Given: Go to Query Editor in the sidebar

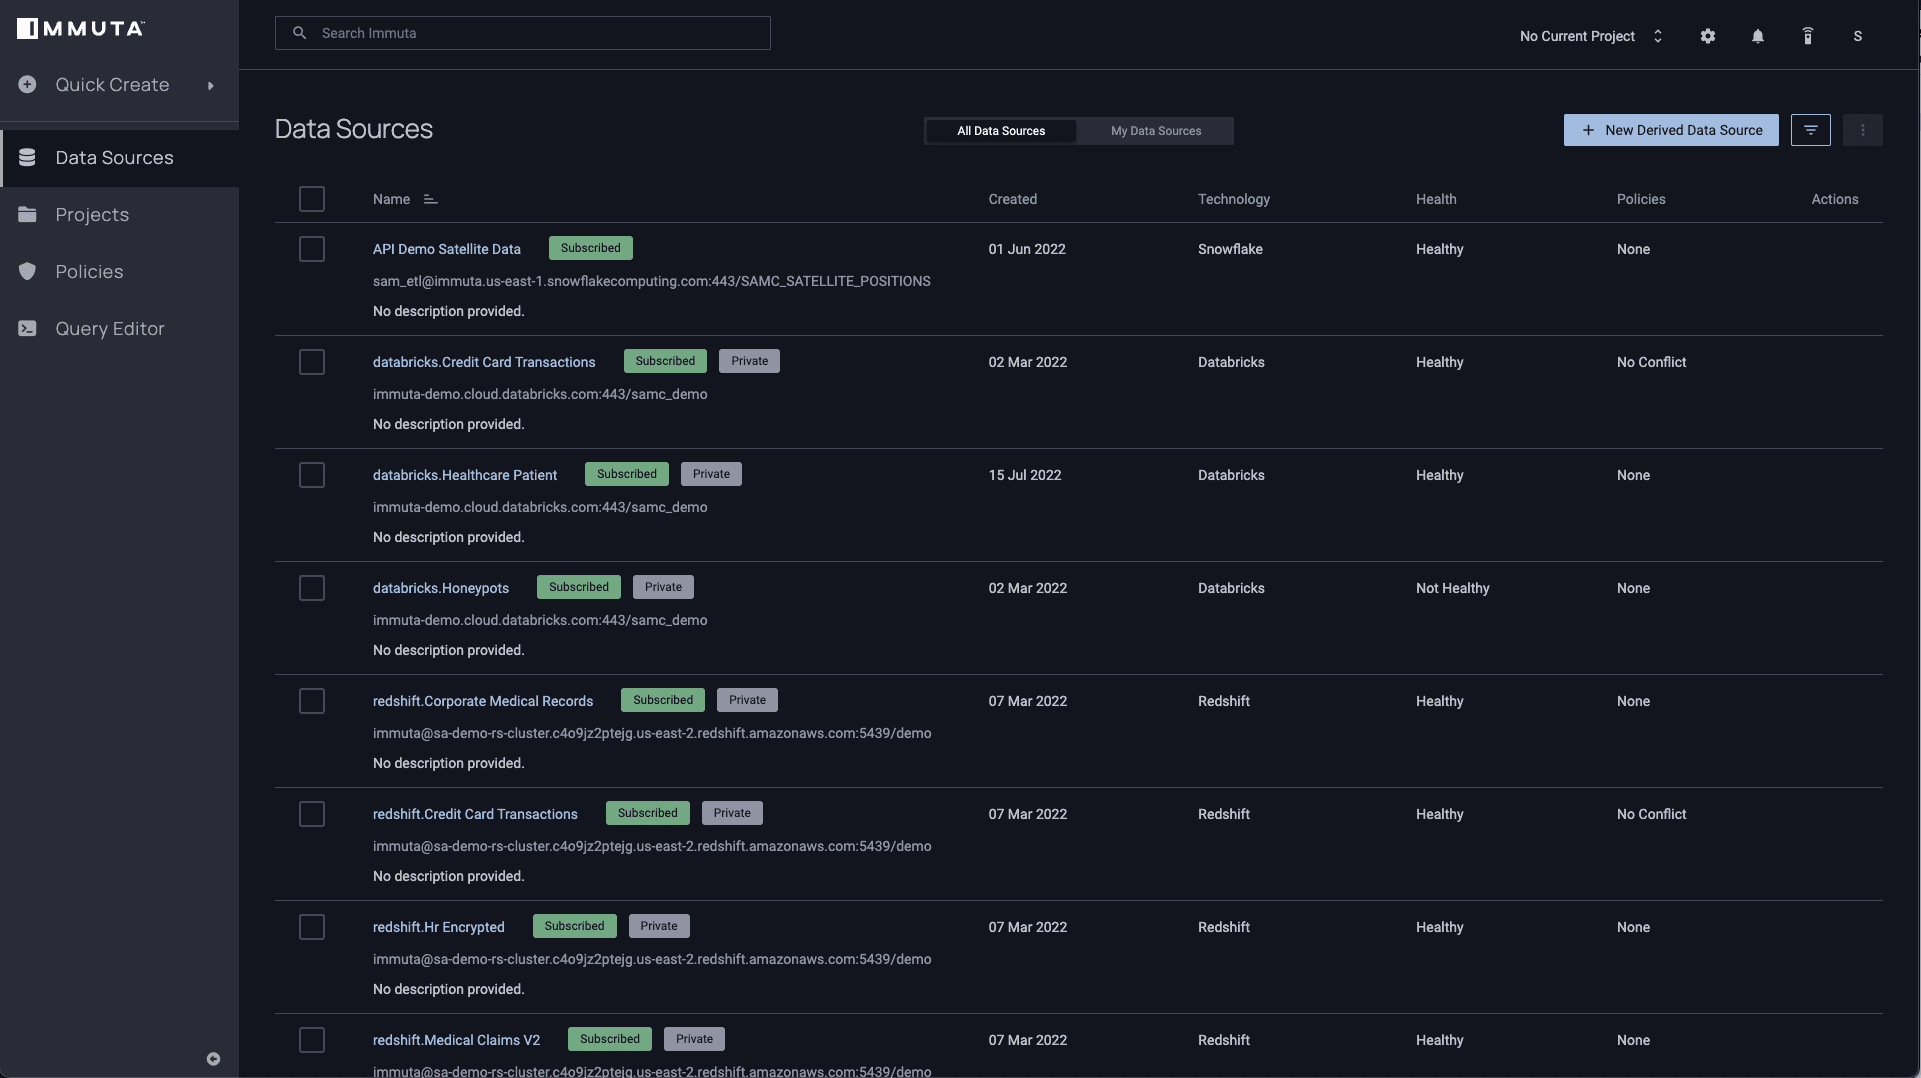Looking at the screenshot, I should click(x=110, y=329).
